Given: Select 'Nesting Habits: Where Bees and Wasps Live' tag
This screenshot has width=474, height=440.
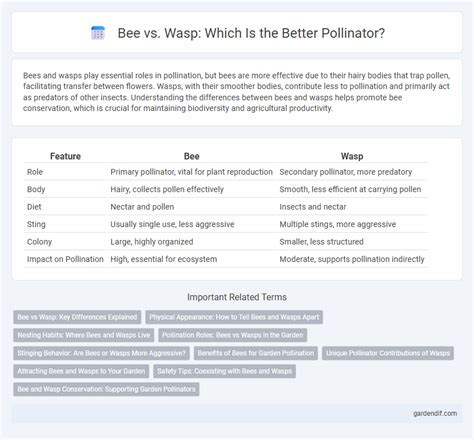Looking at the screenshot, I should 84,335.
